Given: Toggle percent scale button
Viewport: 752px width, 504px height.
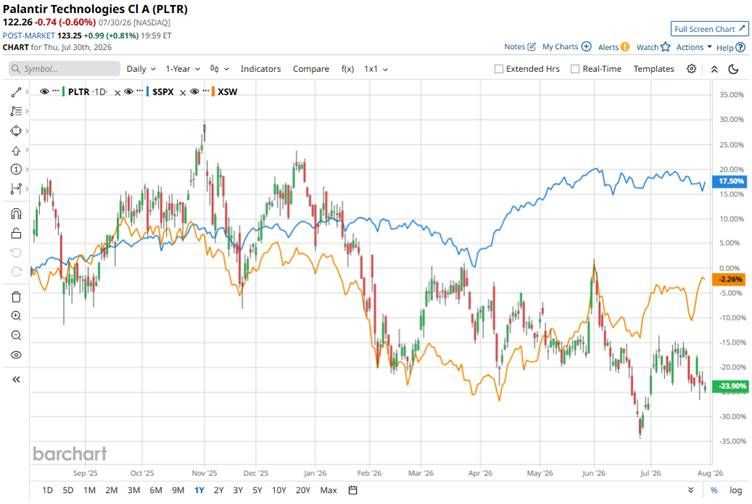Looking at the screenshot, I should coord(714,490).
